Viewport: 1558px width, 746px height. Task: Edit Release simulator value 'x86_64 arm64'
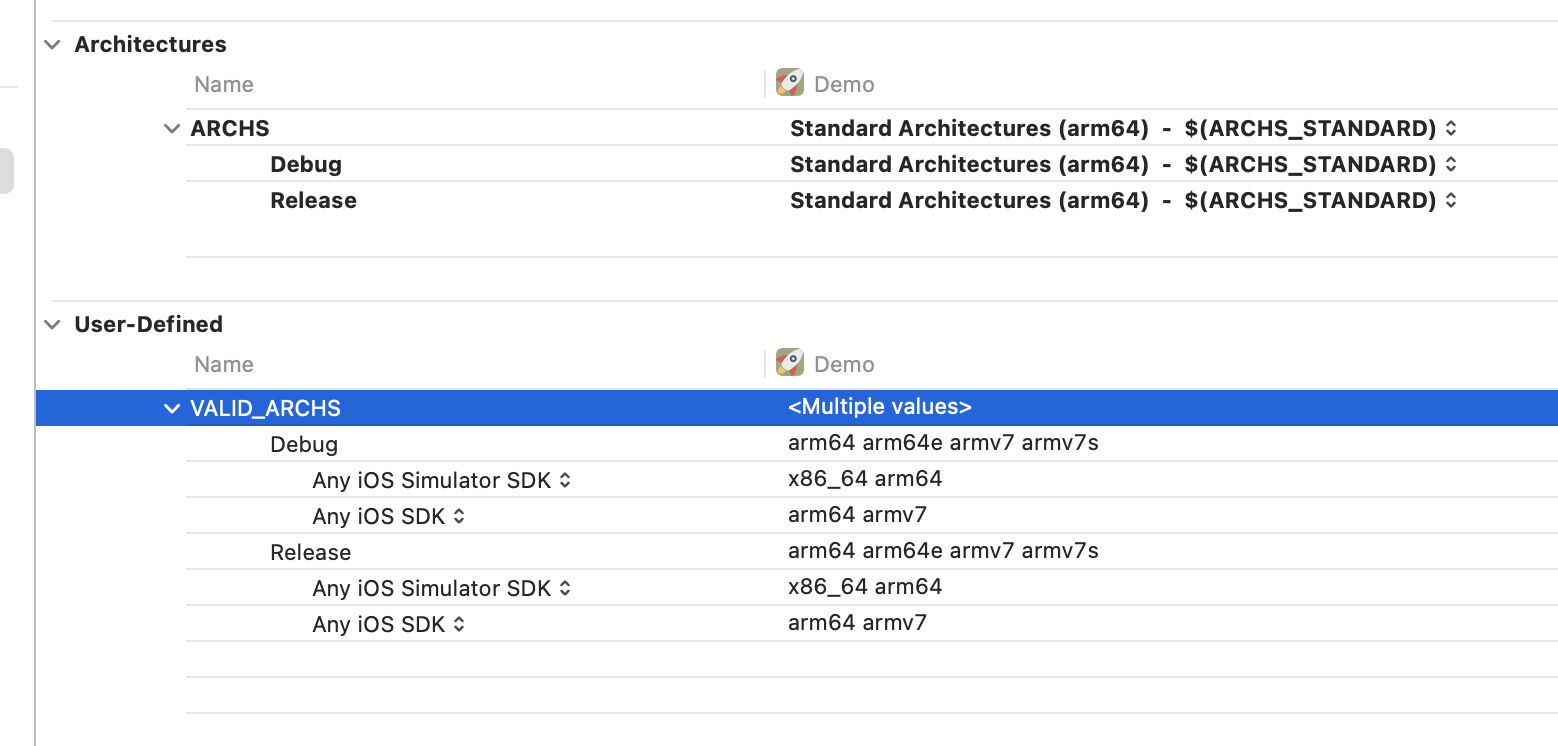click(x=865, y=587)
